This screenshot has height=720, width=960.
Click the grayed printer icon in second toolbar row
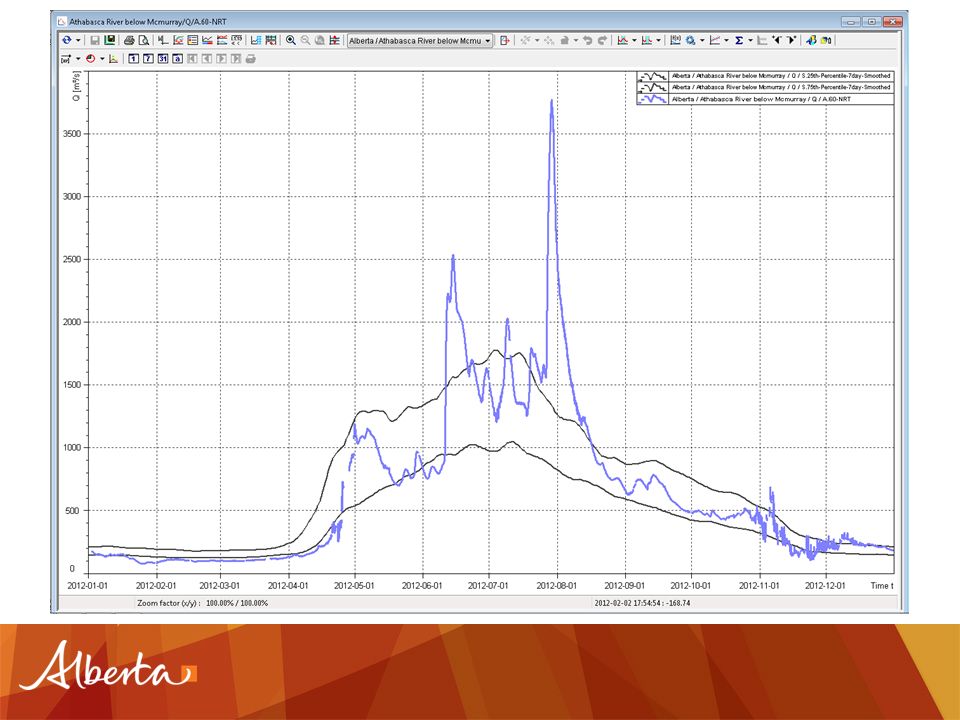coord(251,59)
